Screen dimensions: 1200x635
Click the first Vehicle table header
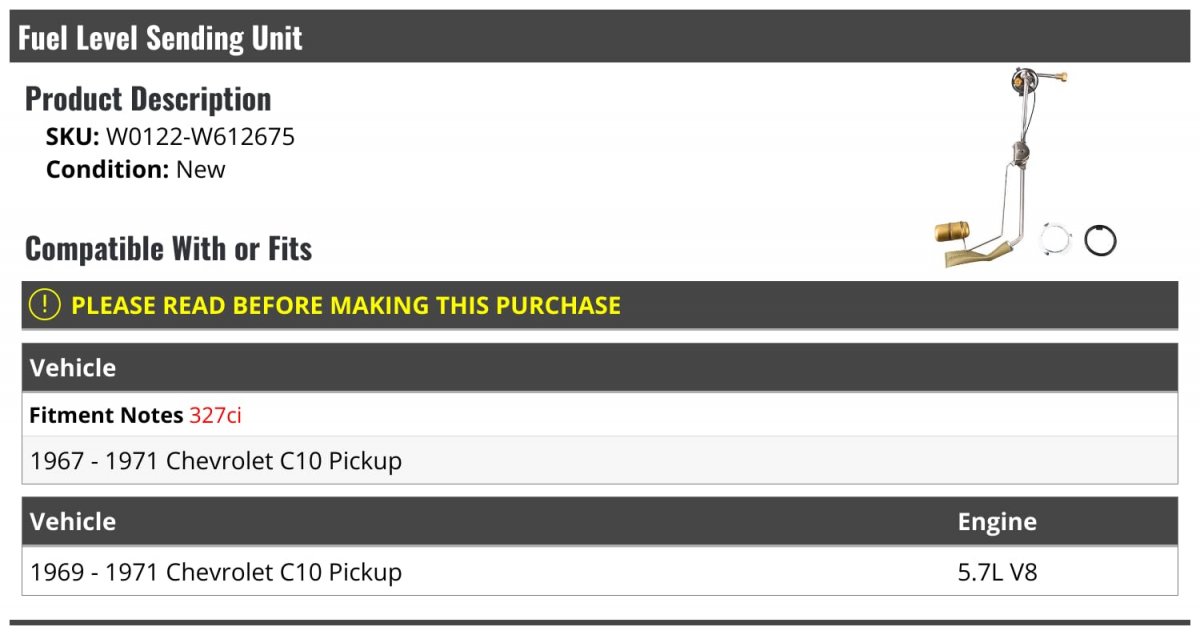pyautogui.click(x=600, y=367)
